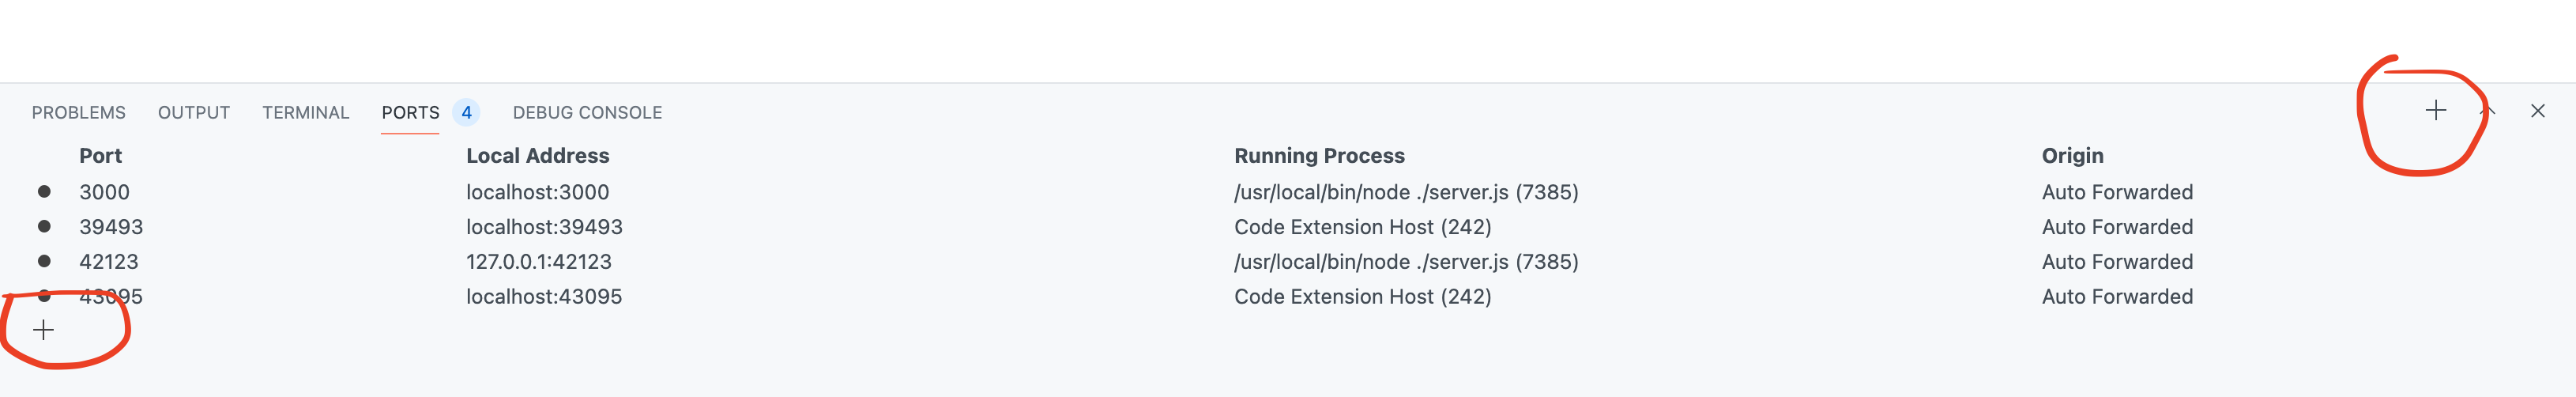Screen dimensions: 2576x397
Task: Click the plus icon in panel toolbar
Action: point(2435,111)
